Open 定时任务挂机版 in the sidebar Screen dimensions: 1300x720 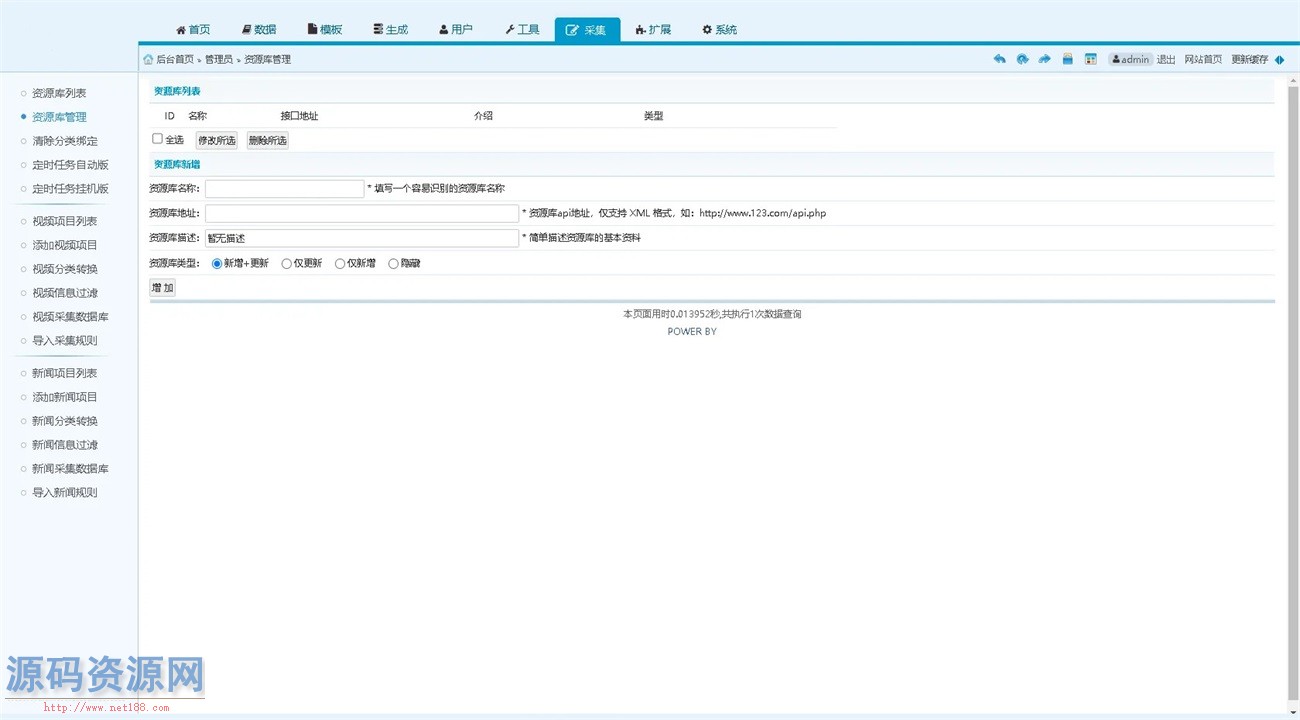click(70, 189)
